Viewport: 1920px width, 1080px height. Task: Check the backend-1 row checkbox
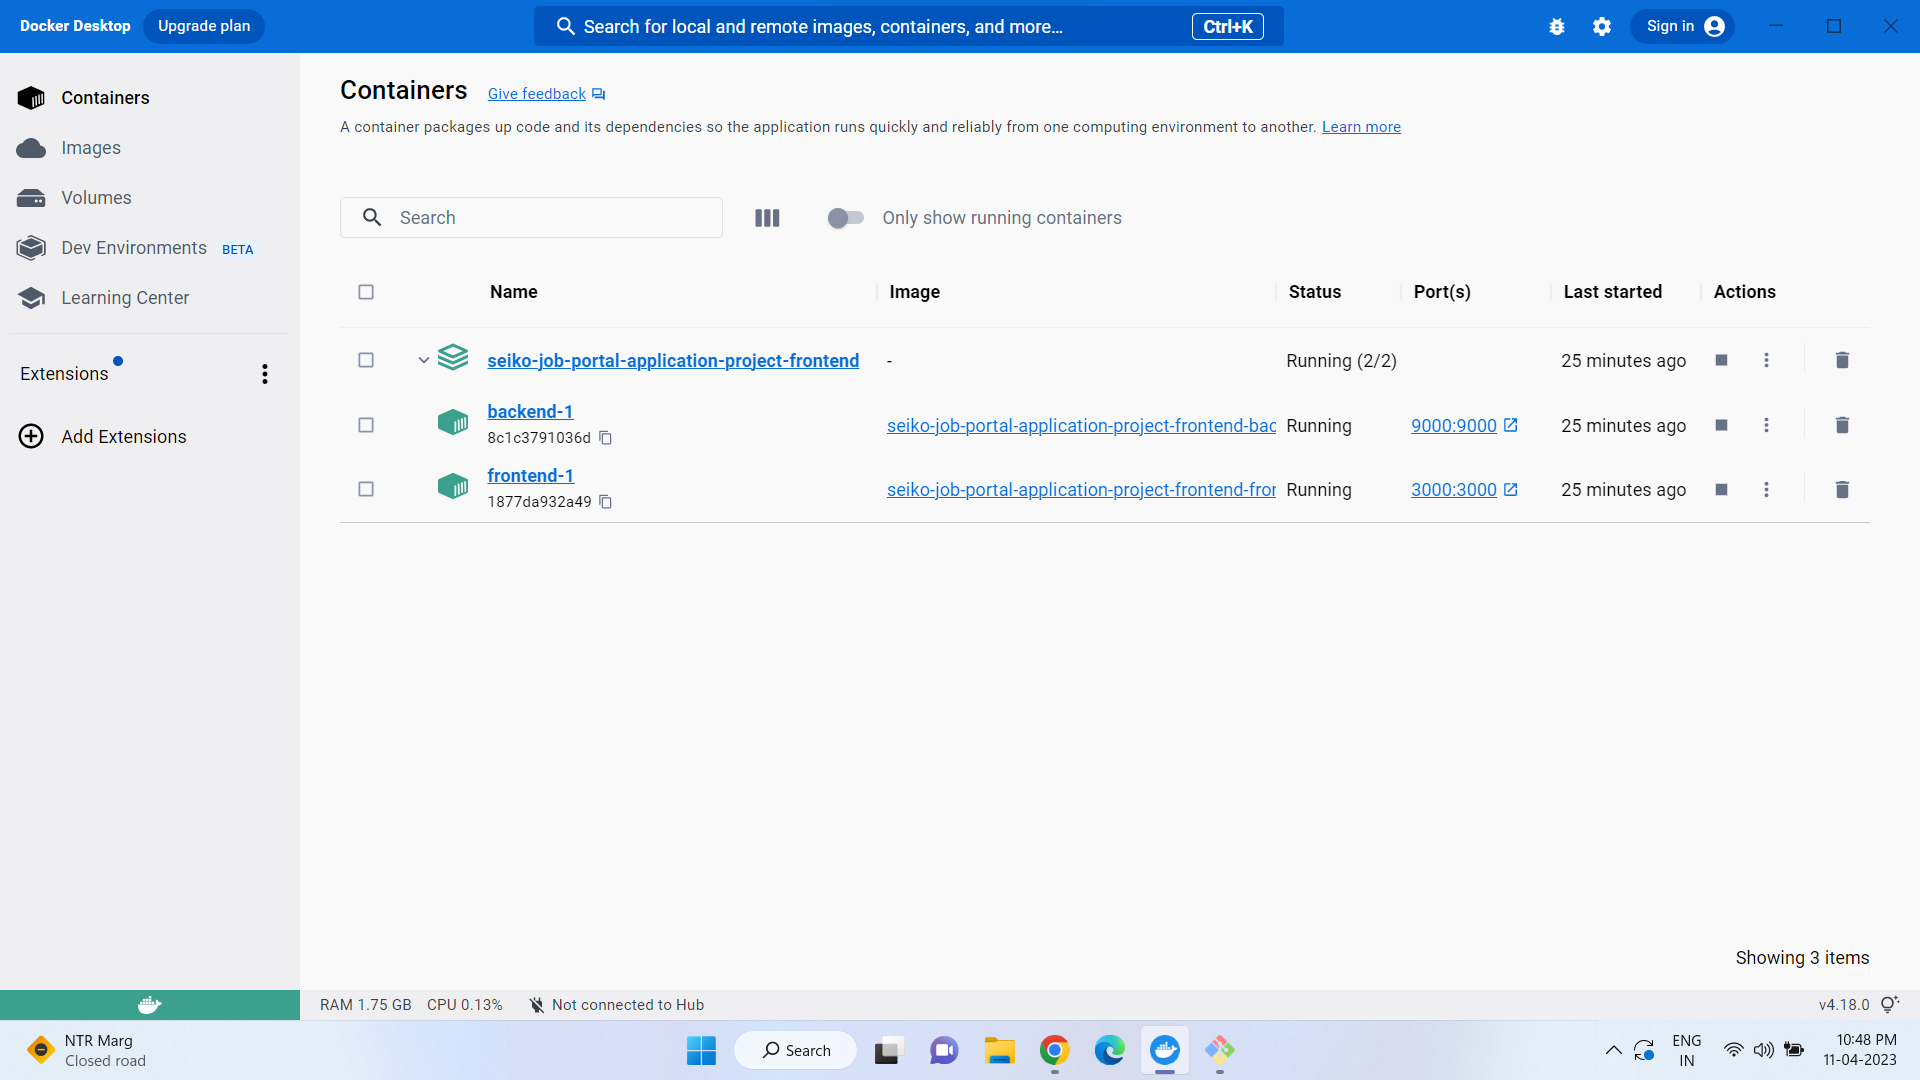[x=365, y=425]
